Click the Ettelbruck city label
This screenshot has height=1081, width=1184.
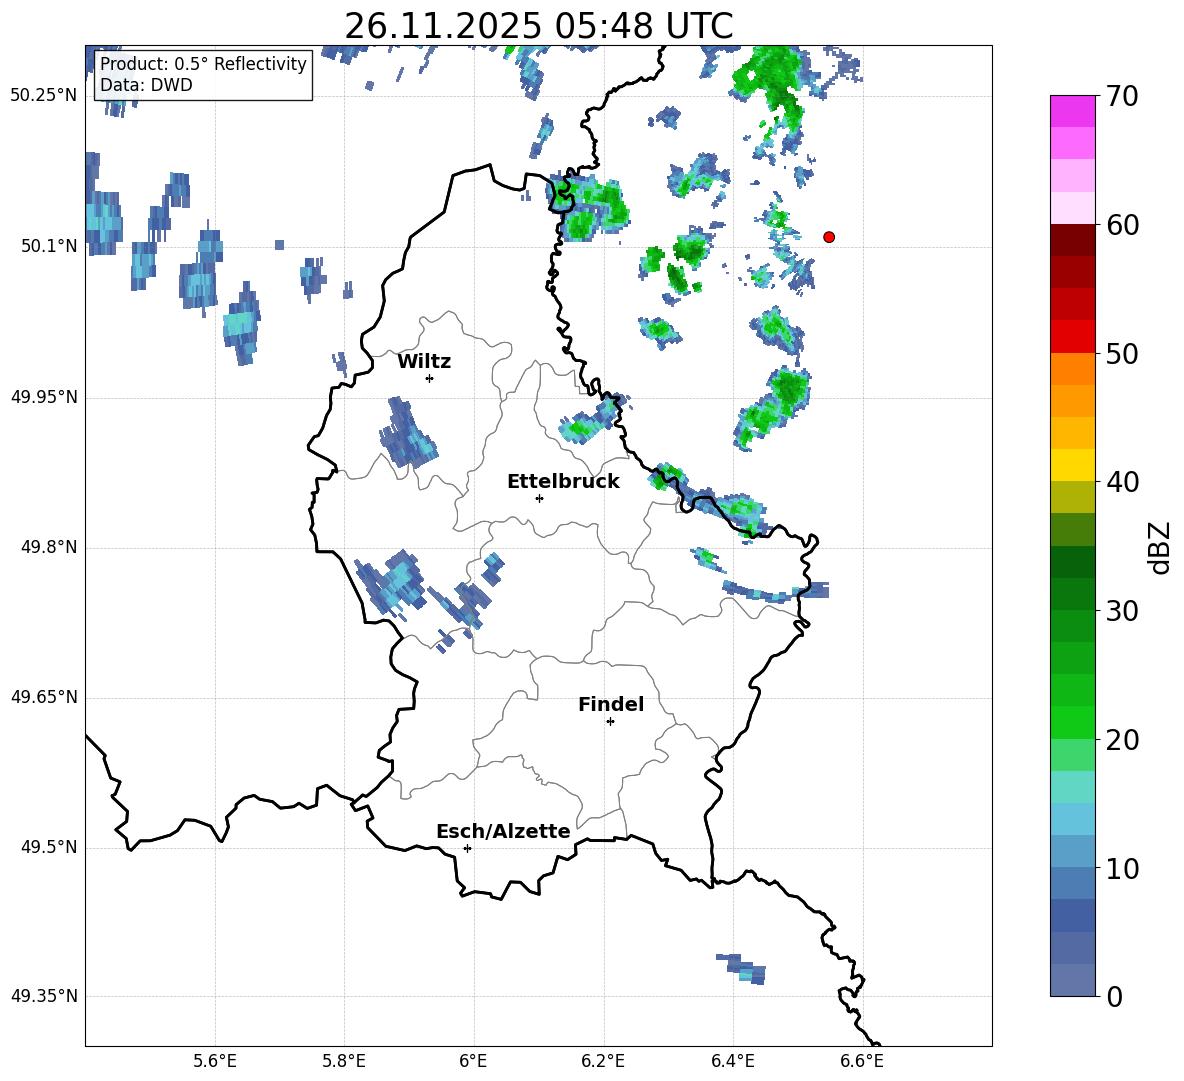563,482
